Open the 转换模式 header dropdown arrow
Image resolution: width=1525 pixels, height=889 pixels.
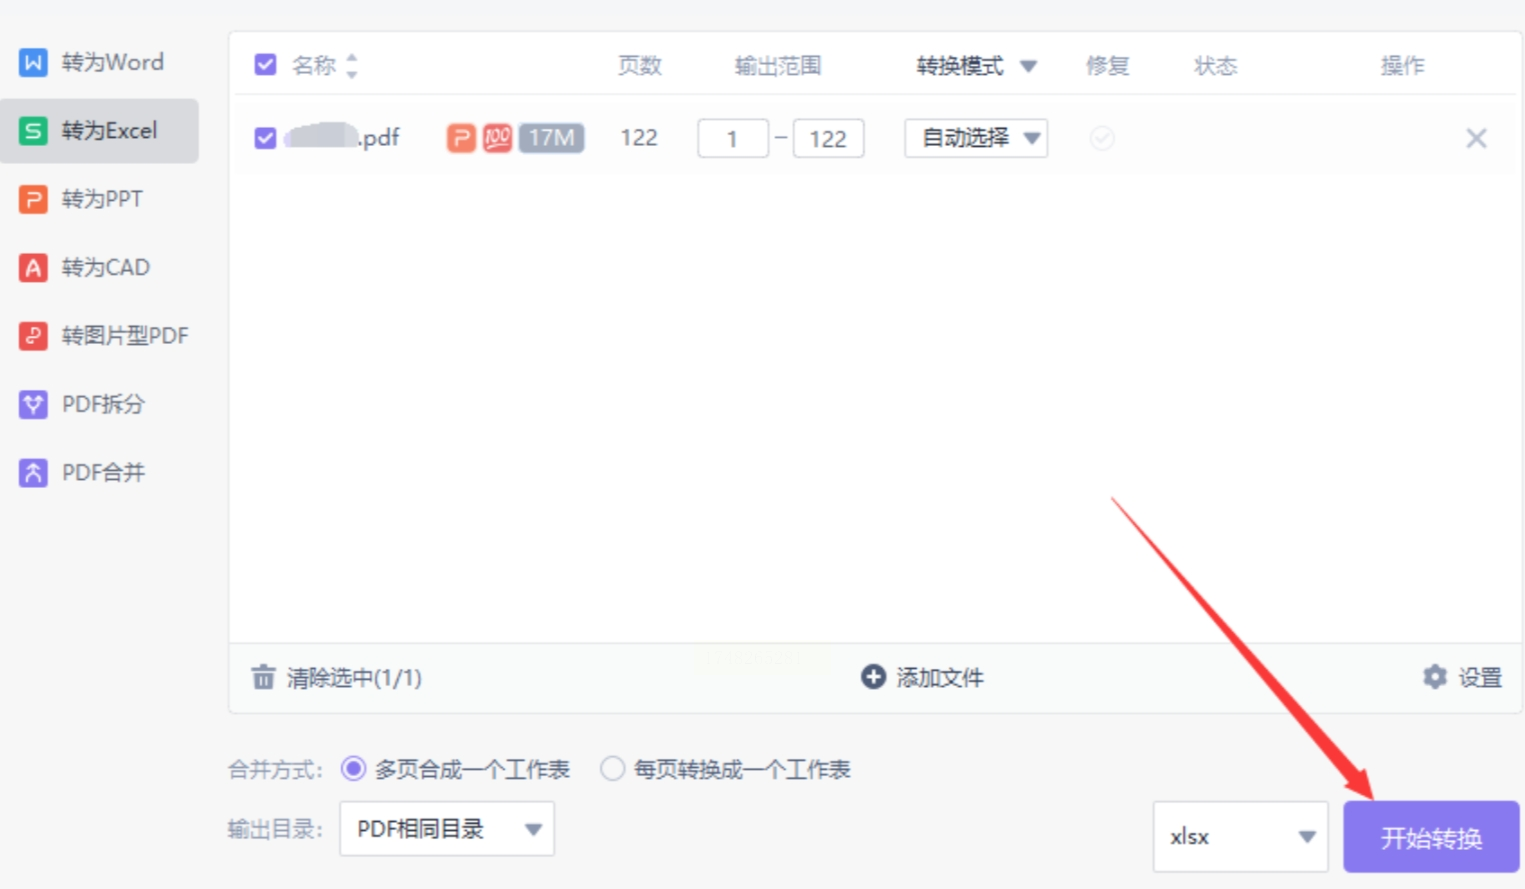1028,67
